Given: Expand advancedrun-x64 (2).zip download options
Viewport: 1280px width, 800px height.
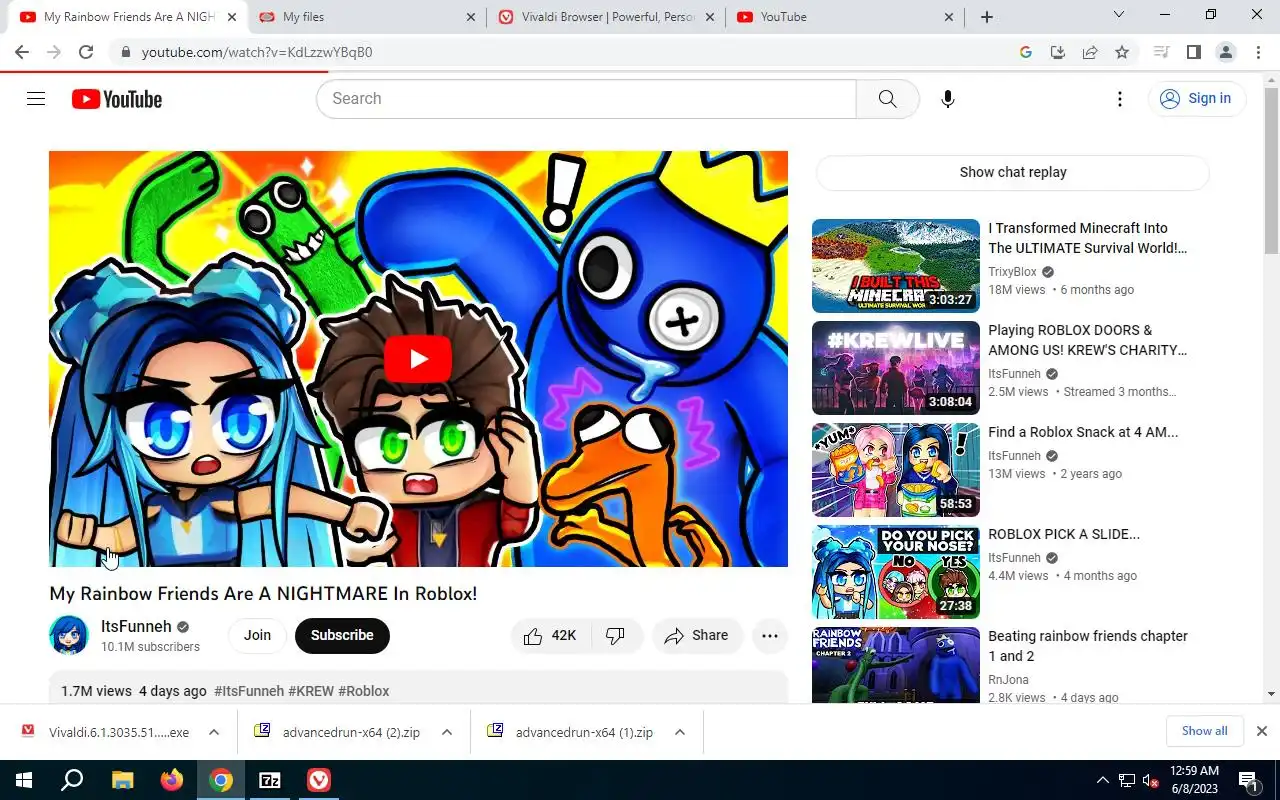Looking at the screenshot, I should click(x=447, y=732).
